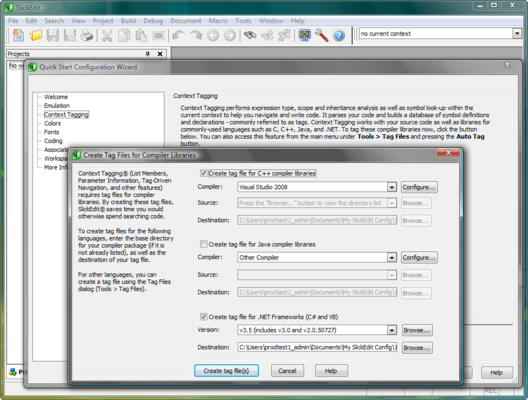This screenshot has height=400, width=528.
Task: Open the Macro menu
Action: (x=218, y=21)
